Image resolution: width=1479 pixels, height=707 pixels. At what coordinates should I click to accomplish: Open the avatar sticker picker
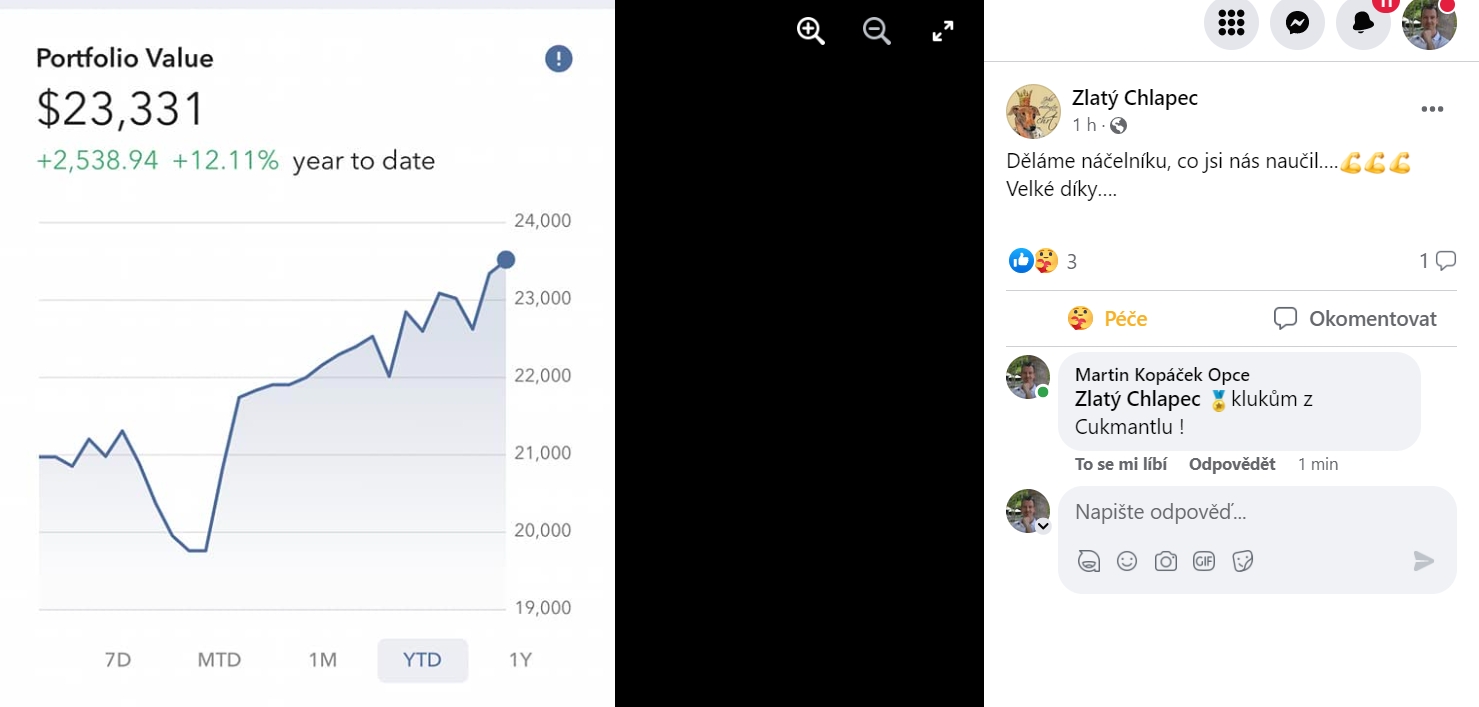click(1089, 561)
